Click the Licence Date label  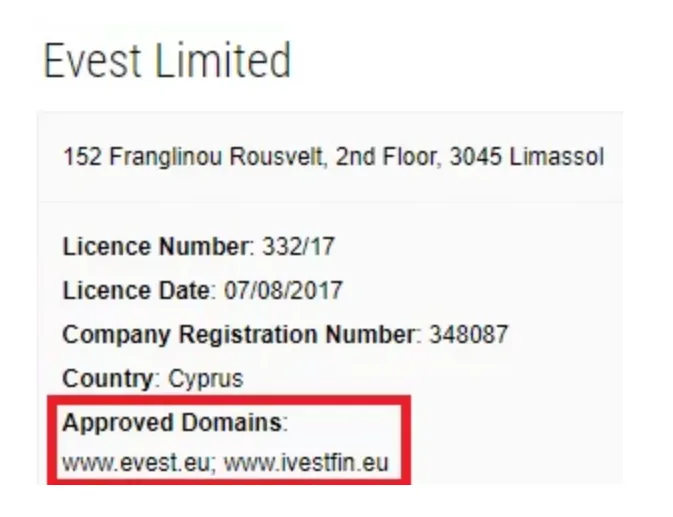pyautogui.click(x=139, y=290)
